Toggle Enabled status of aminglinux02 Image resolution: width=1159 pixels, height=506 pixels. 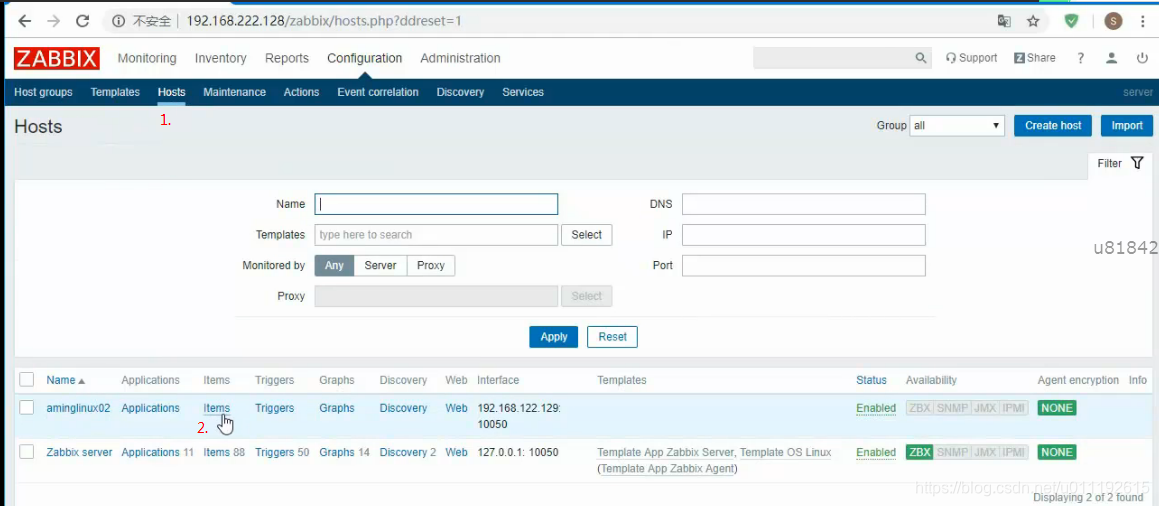click(876, 408)
